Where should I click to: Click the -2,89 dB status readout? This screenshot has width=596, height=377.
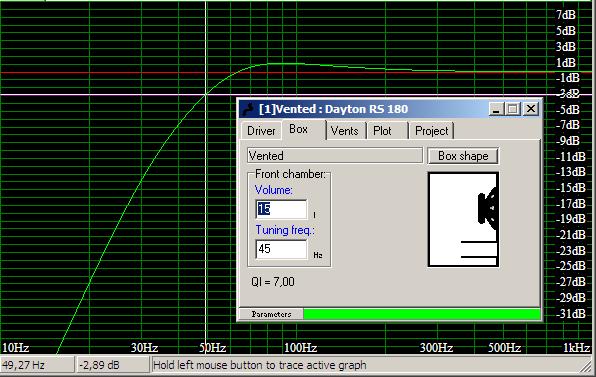(x=113, y=365)
